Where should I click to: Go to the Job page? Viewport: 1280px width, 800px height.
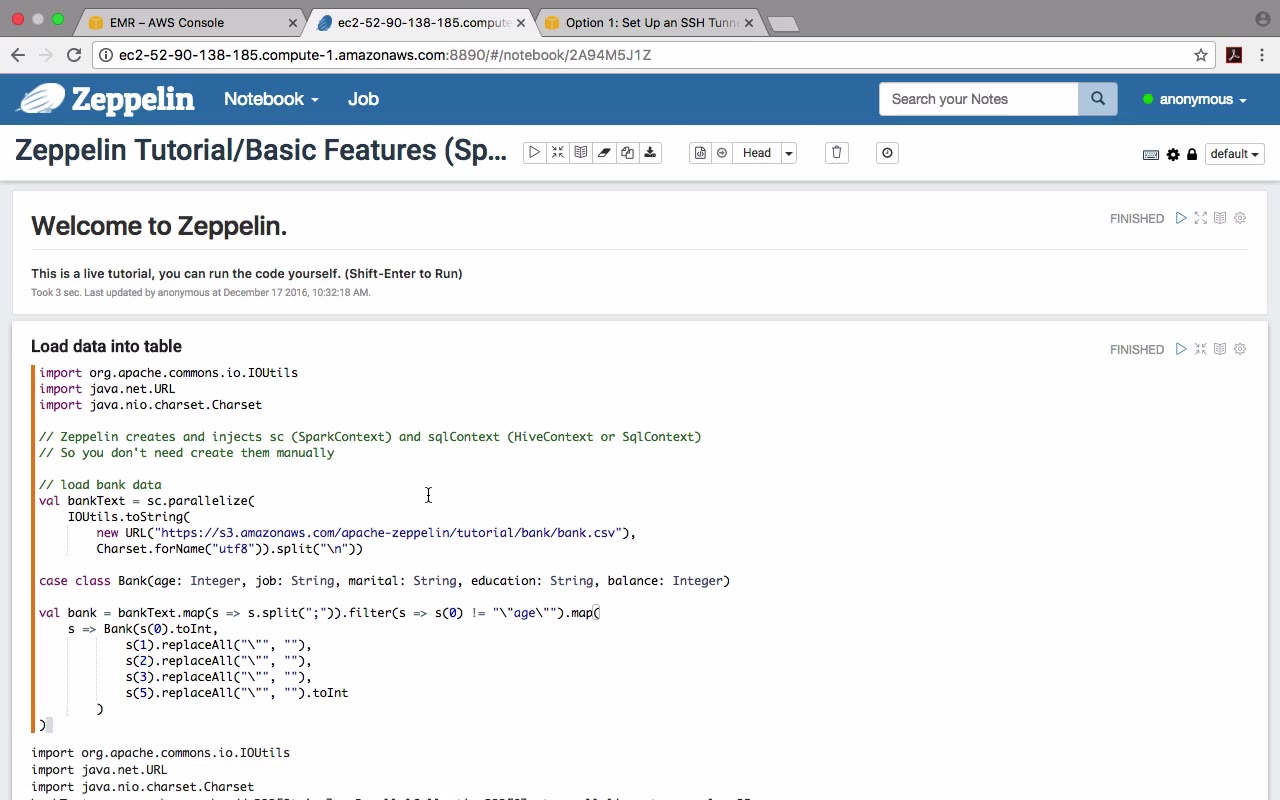pos(363,99)
